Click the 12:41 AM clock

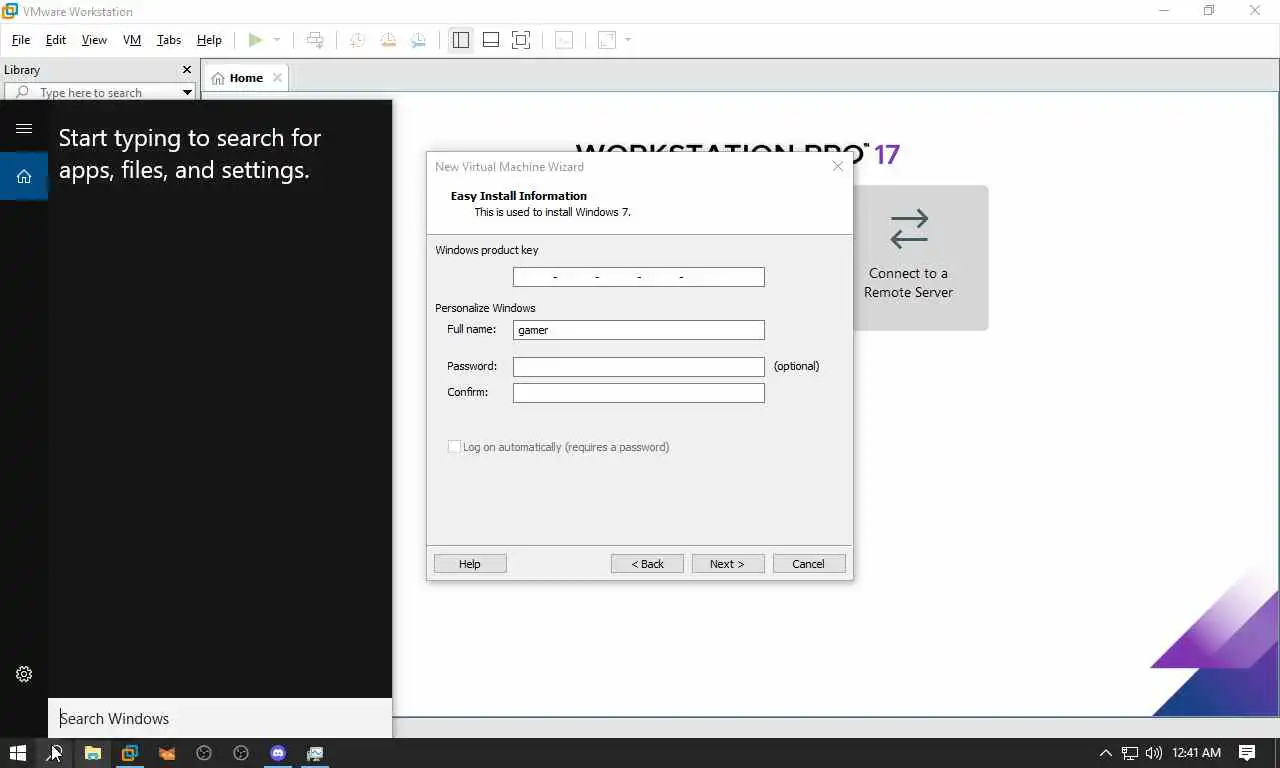(x=1196, y=753)
